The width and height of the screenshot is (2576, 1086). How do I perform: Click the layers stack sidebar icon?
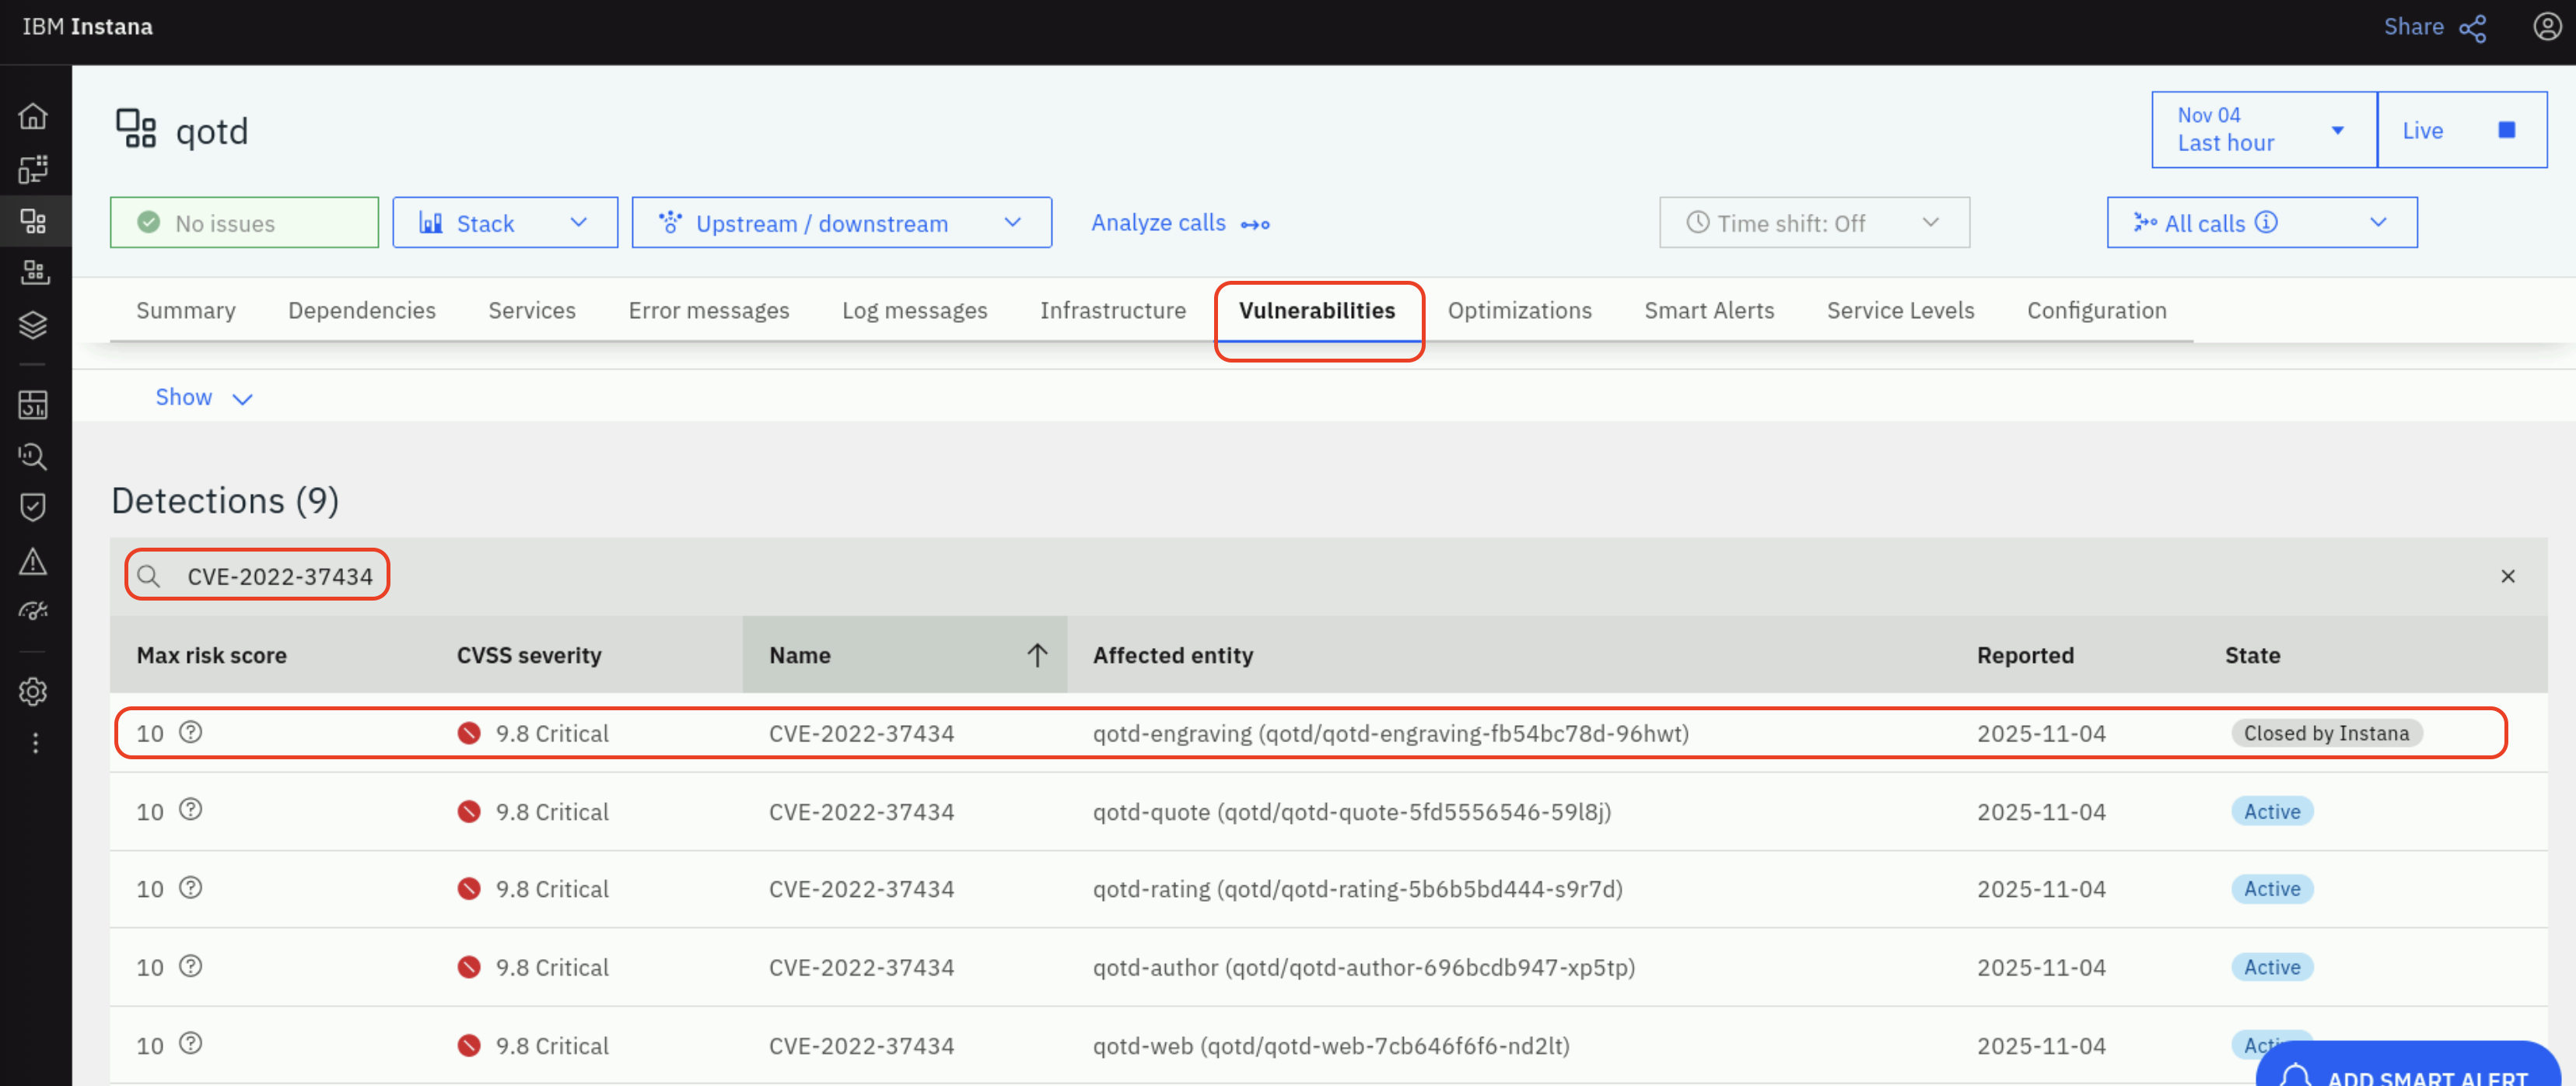coord(33,325)
